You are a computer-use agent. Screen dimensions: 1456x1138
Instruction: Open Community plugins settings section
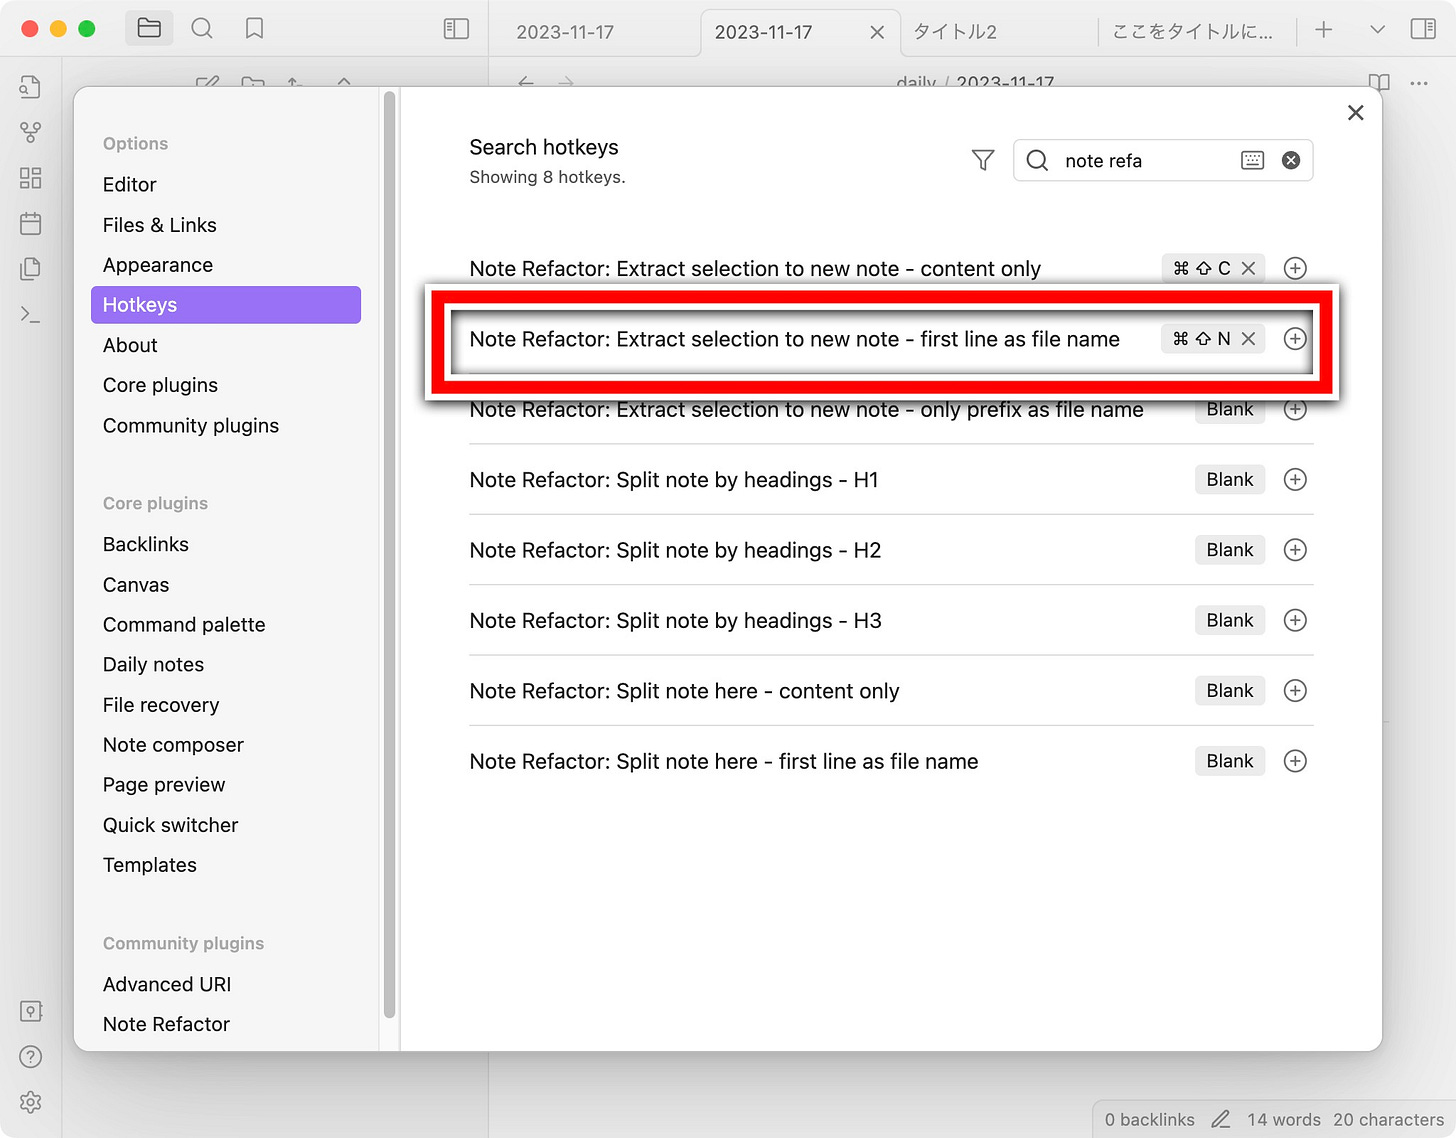click(x=226, y=426)
